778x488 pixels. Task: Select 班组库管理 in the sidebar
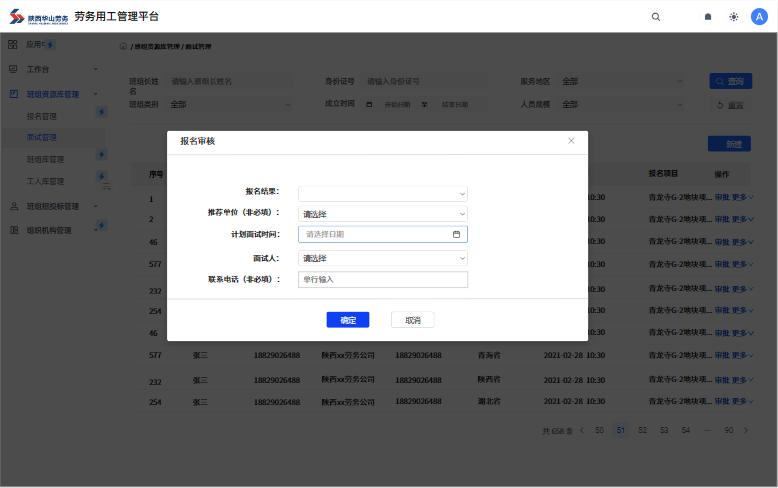point(45,159)
